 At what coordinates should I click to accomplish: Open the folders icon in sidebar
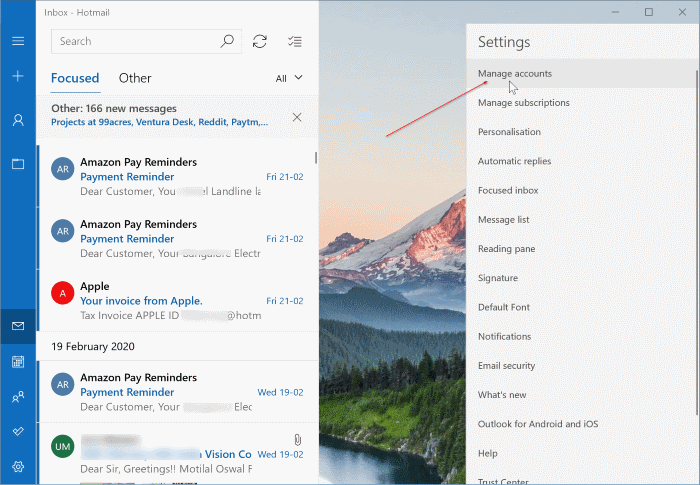click(18, 164)
